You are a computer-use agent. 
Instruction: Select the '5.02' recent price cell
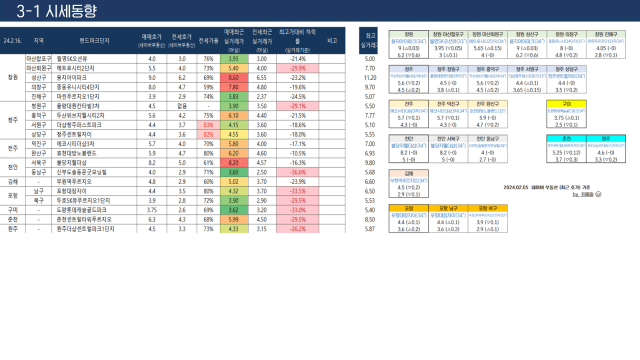click(234, 182)
